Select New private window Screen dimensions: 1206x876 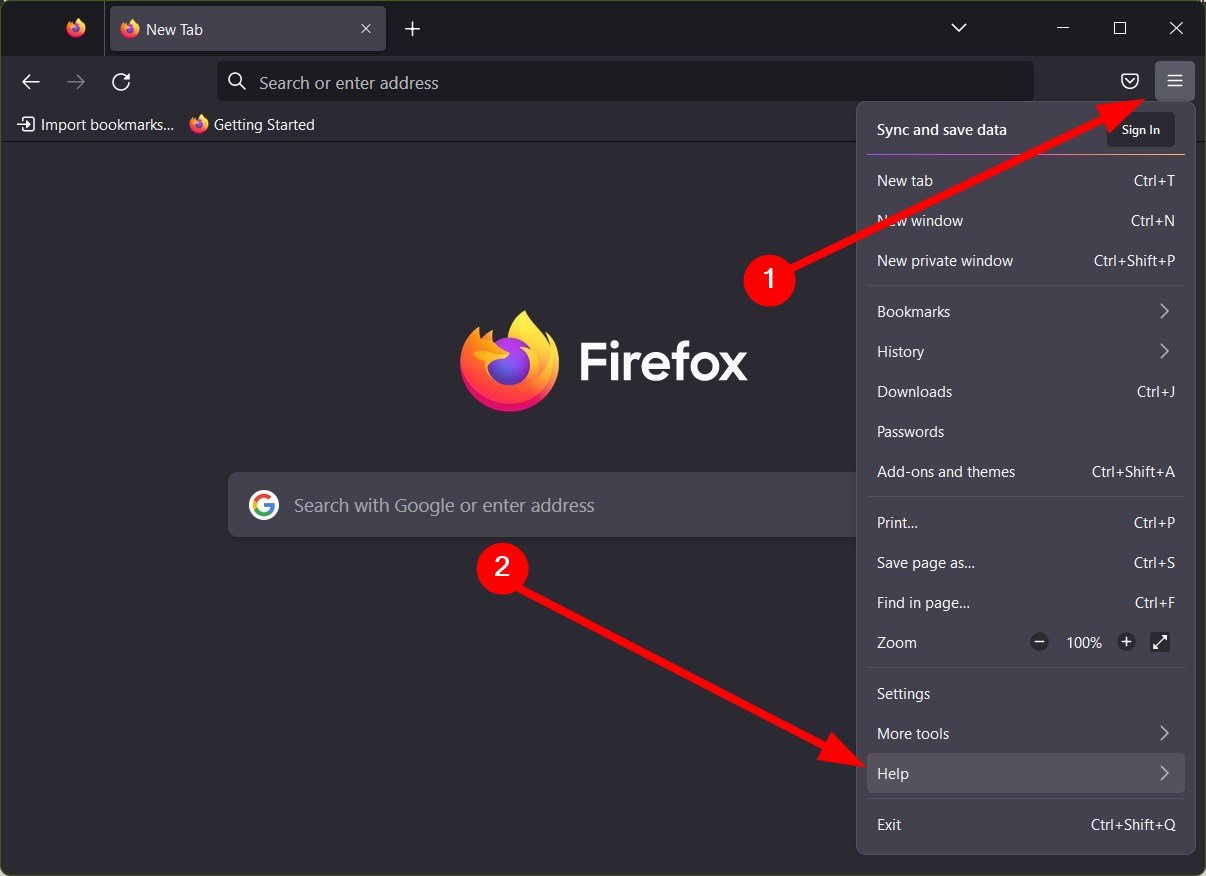point(1026,261)
